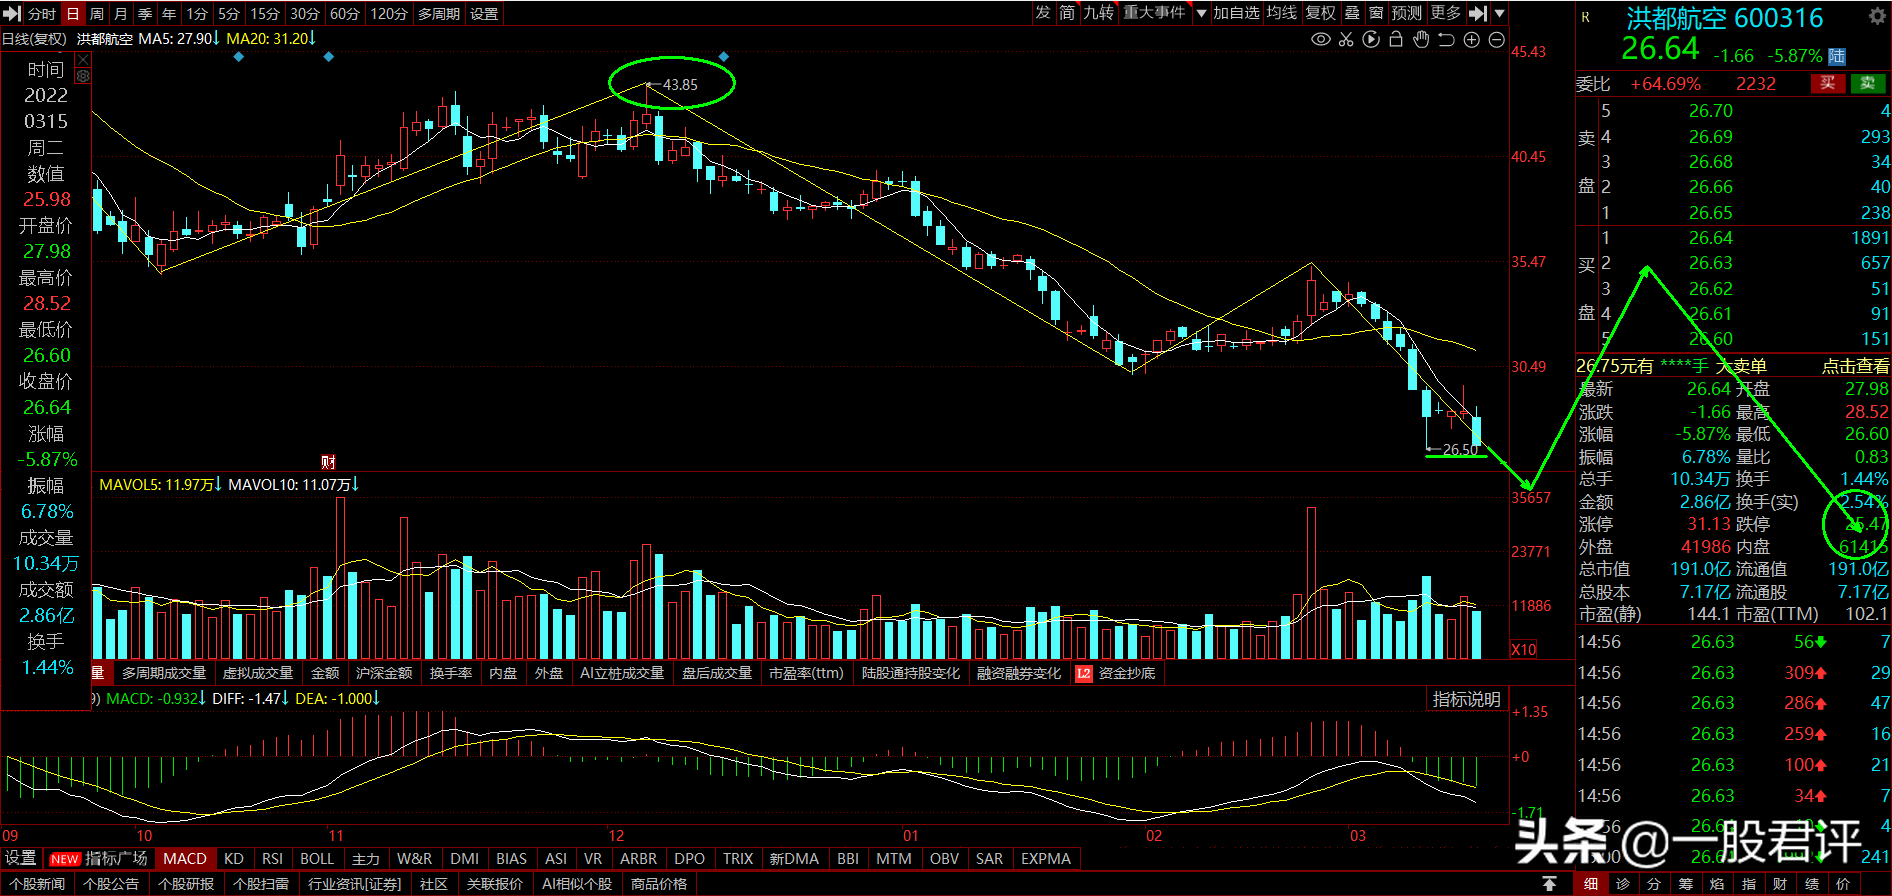1892x896 pixels.
Task: Click the X10 multiplier label on volume axis
Action: tap(1523, 649)
